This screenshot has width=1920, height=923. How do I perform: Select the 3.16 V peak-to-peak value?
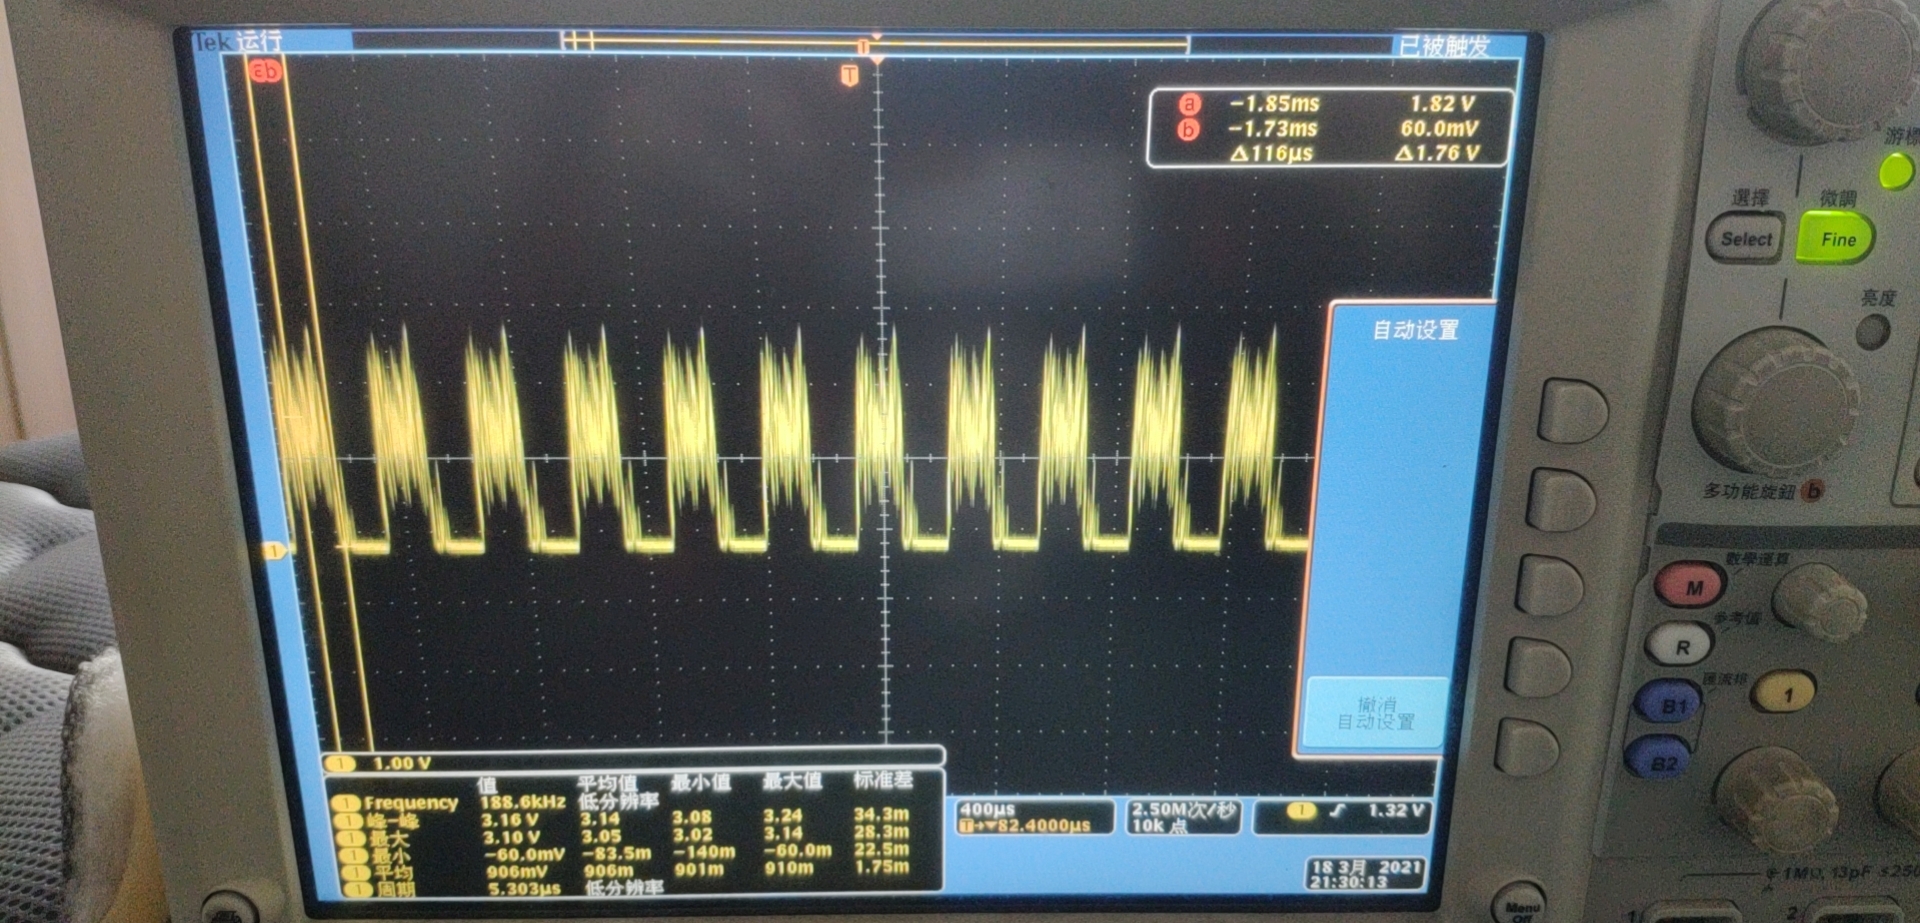(x=510, y=820)
